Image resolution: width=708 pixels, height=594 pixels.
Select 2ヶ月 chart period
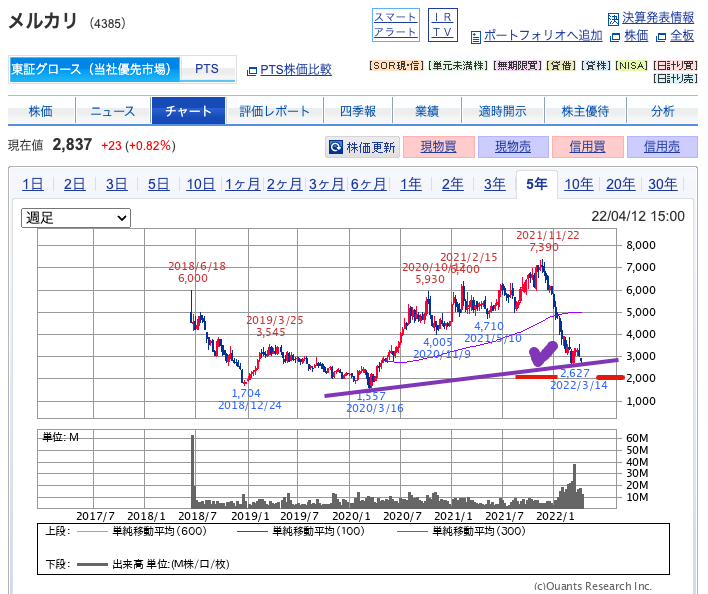(284, 184)
